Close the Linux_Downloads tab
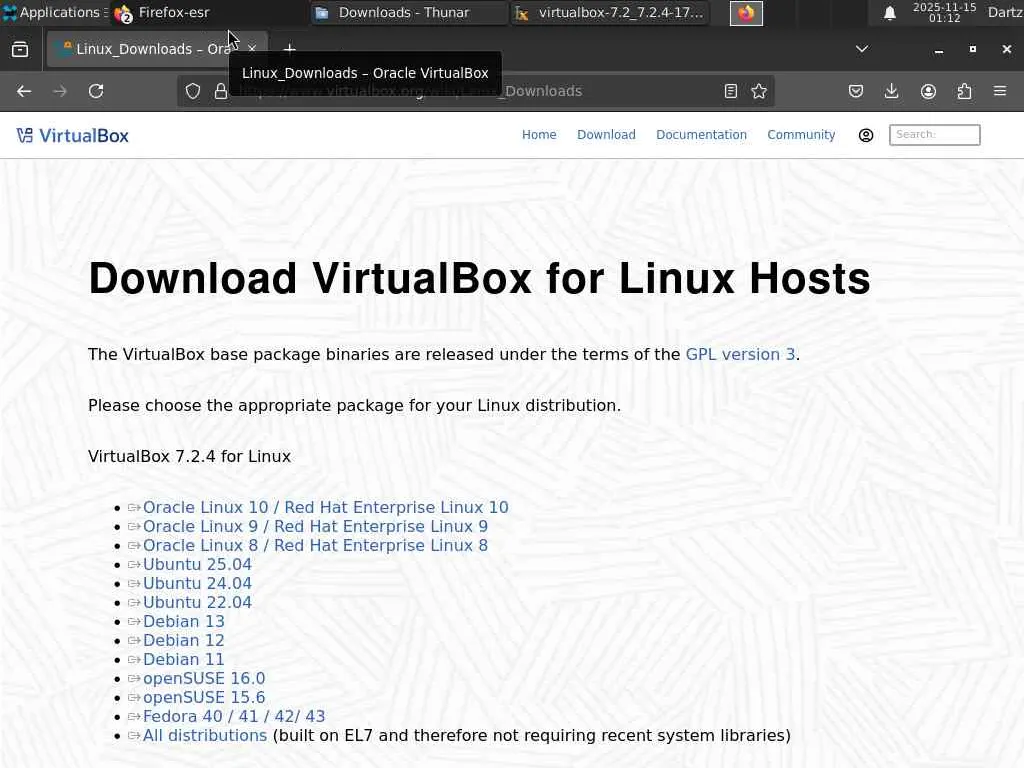Viewport: 1024px width, 768px height. point(252,49)
